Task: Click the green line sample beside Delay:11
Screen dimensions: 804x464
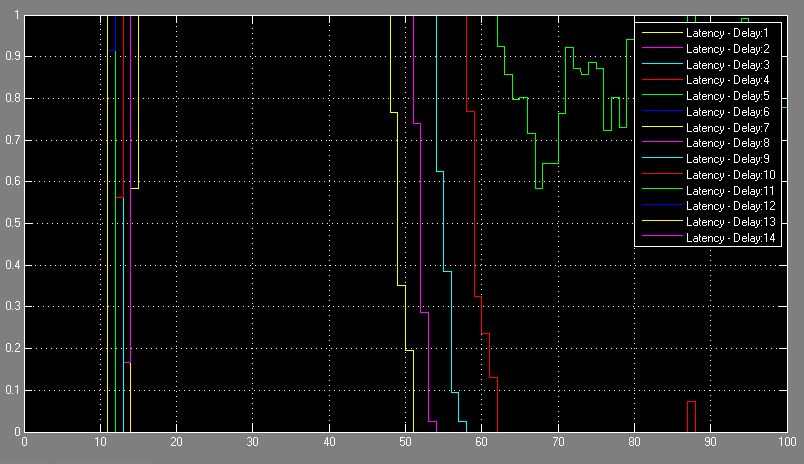Action: click(659, 190)
